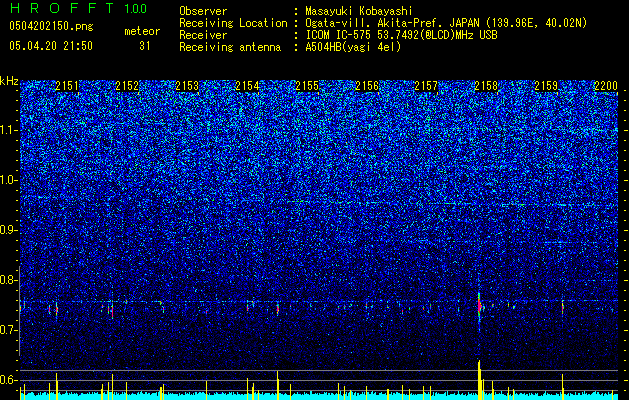Click the yellow power spike below 2154:30

coord(278,384)
